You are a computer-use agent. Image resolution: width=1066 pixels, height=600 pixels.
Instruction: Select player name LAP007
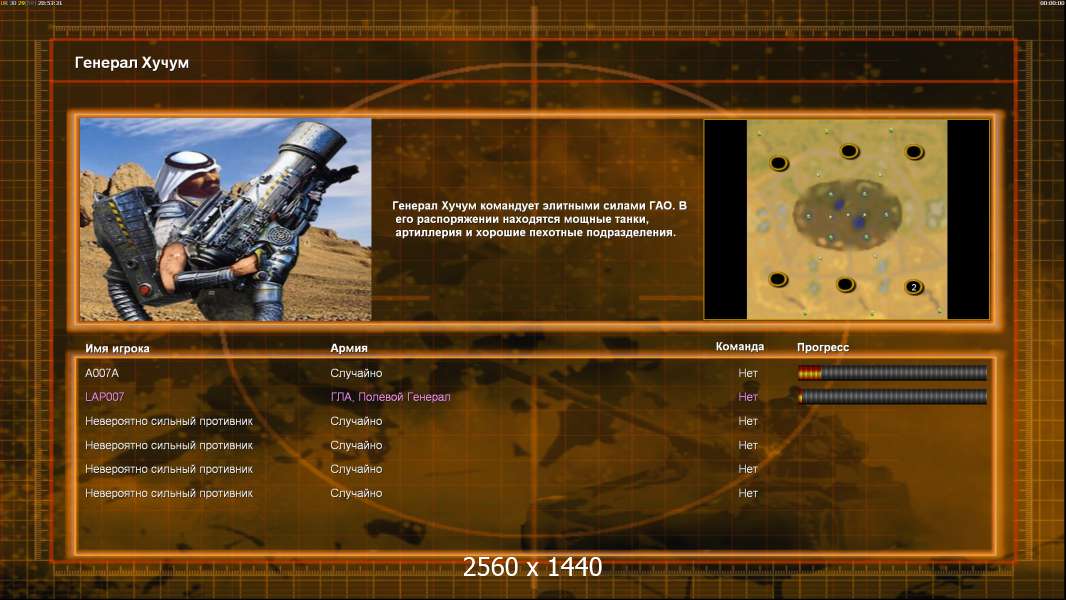pos(105,397)
